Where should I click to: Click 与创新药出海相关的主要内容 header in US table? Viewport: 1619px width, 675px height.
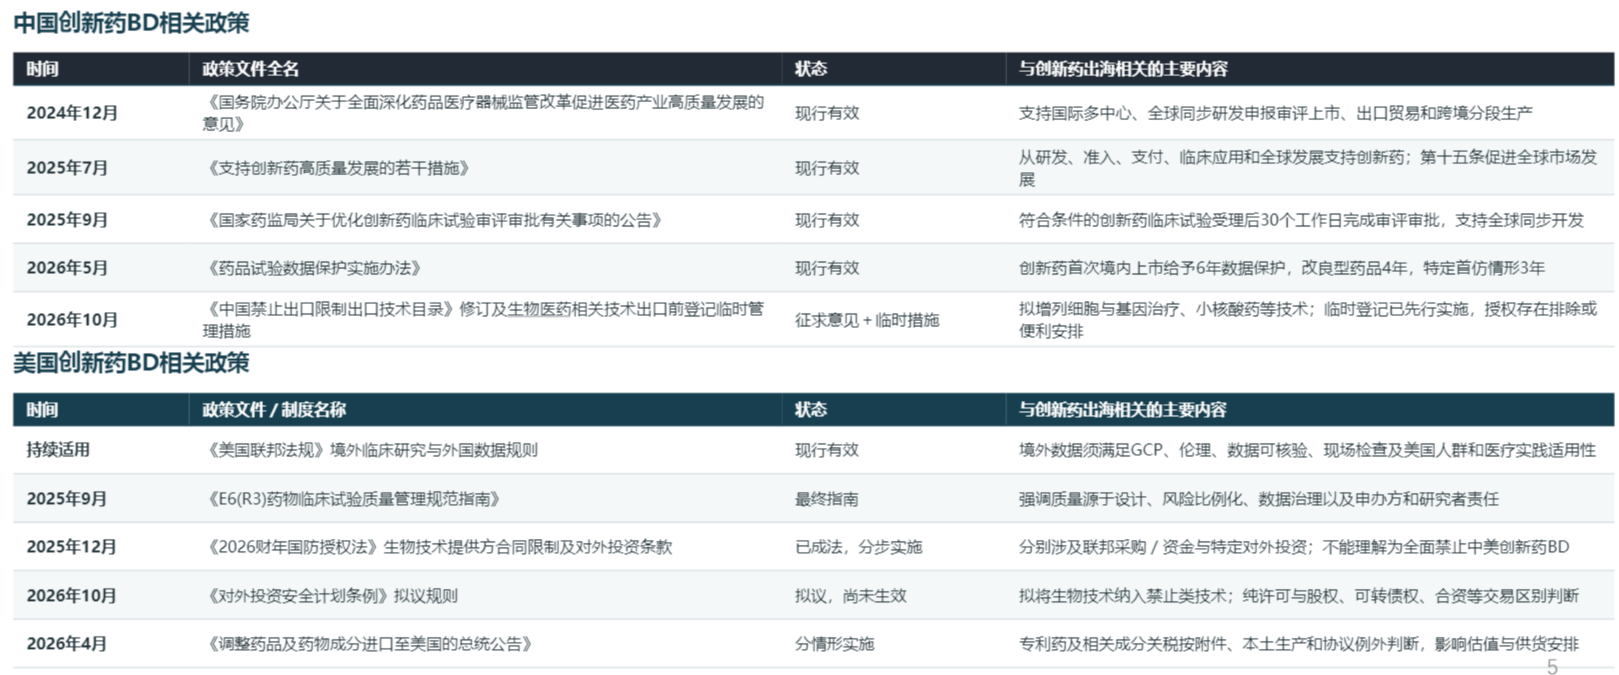1122,409
